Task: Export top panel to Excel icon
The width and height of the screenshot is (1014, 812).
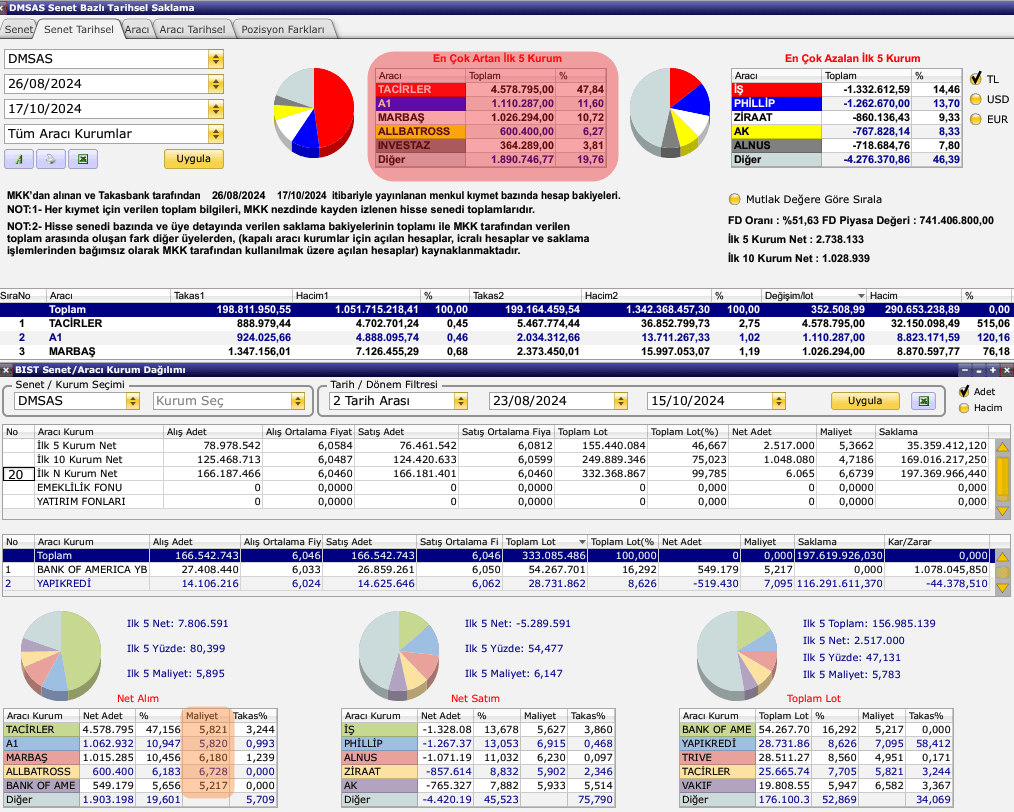Action: [x=83, y=159]
